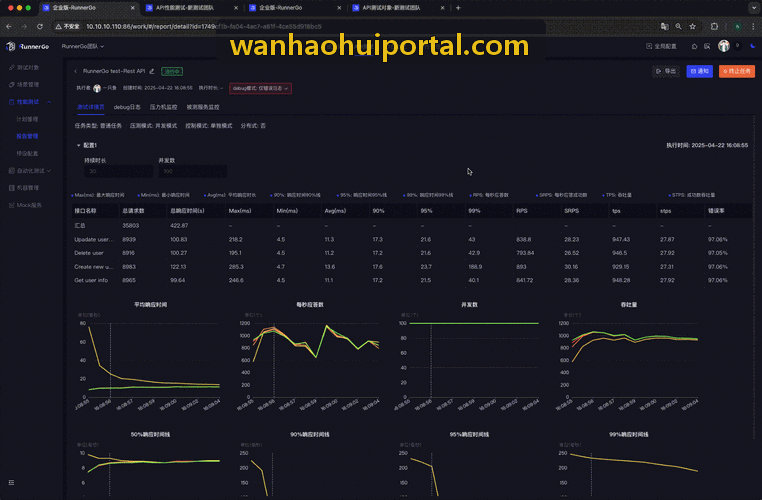The height and width of the screenshot is (500, 762).
Task: Switch to the API测试对象 browser tab
Action: coord(398,8)
